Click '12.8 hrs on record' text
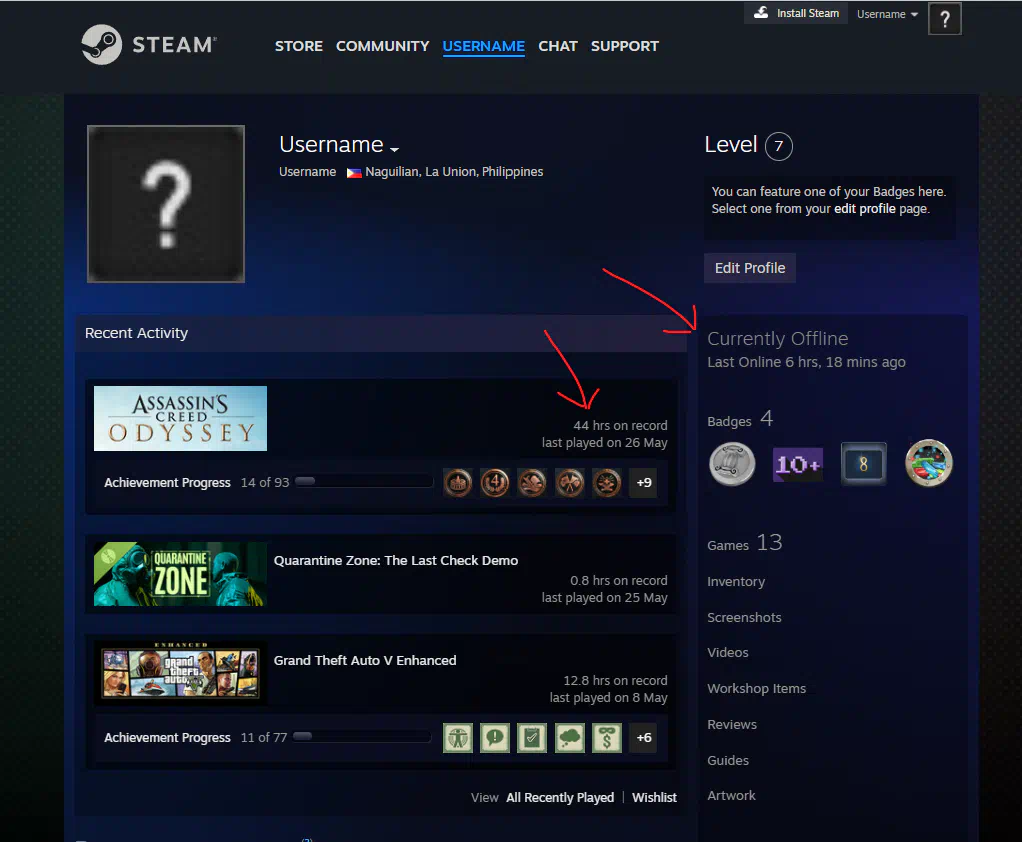The height and width of the screenshot is (842, 1022). coord(615,680)
